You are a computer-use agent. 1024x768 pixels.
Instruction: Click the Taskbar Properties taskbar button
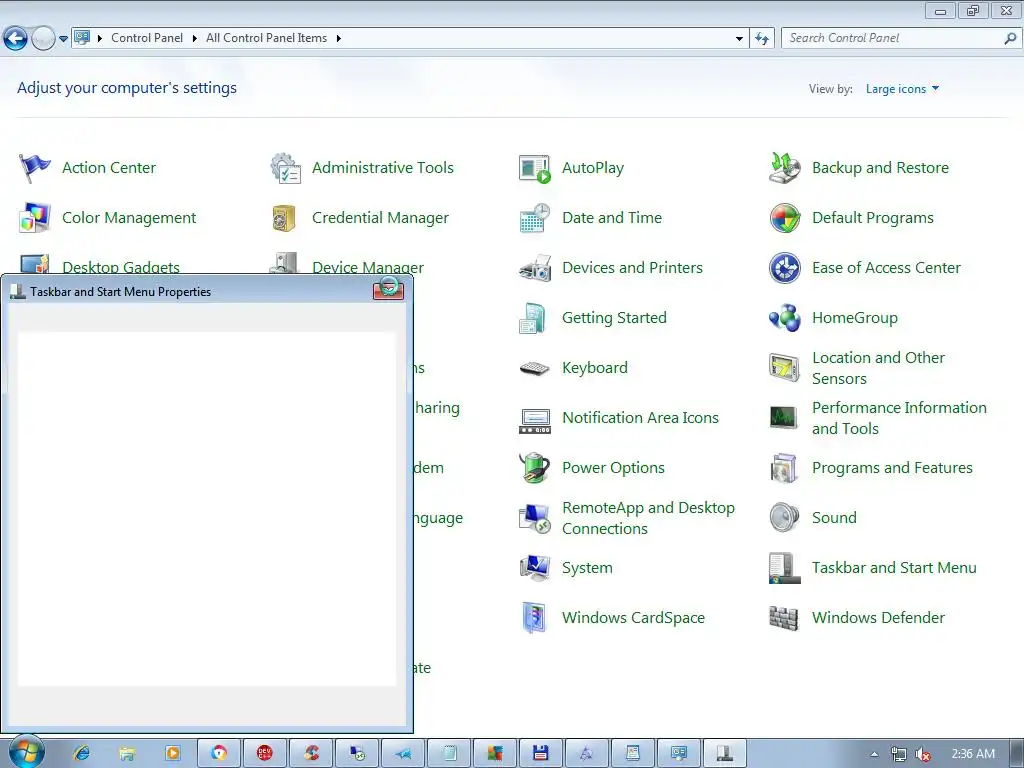(x=725, y=754)
